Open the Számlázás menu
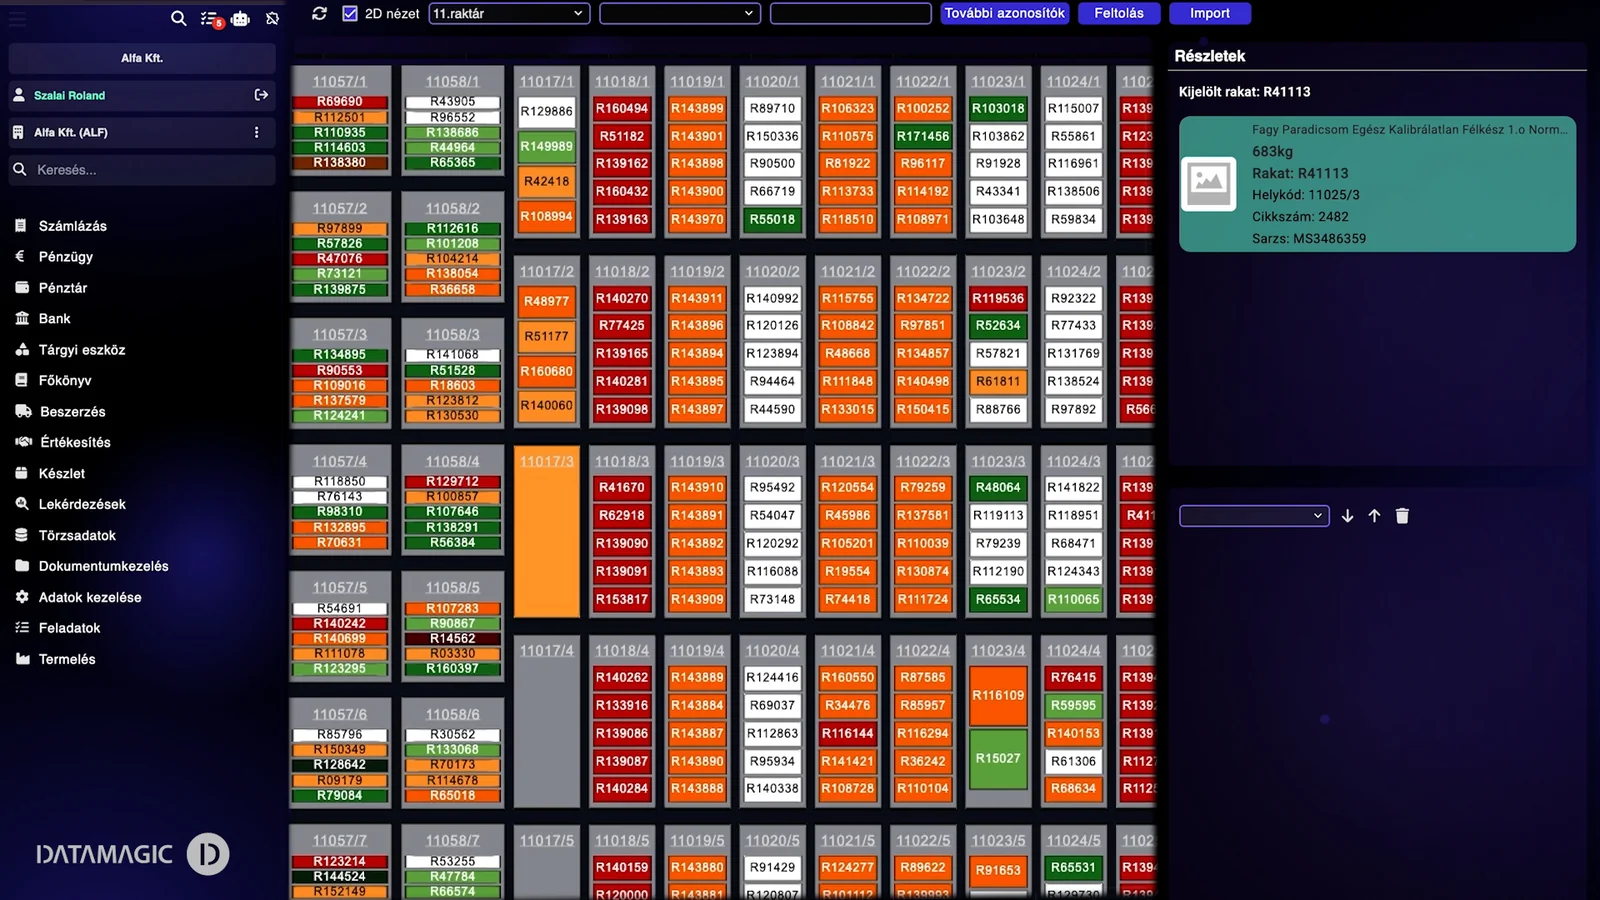Screen dimensions: 1600x900 (72, 226)
